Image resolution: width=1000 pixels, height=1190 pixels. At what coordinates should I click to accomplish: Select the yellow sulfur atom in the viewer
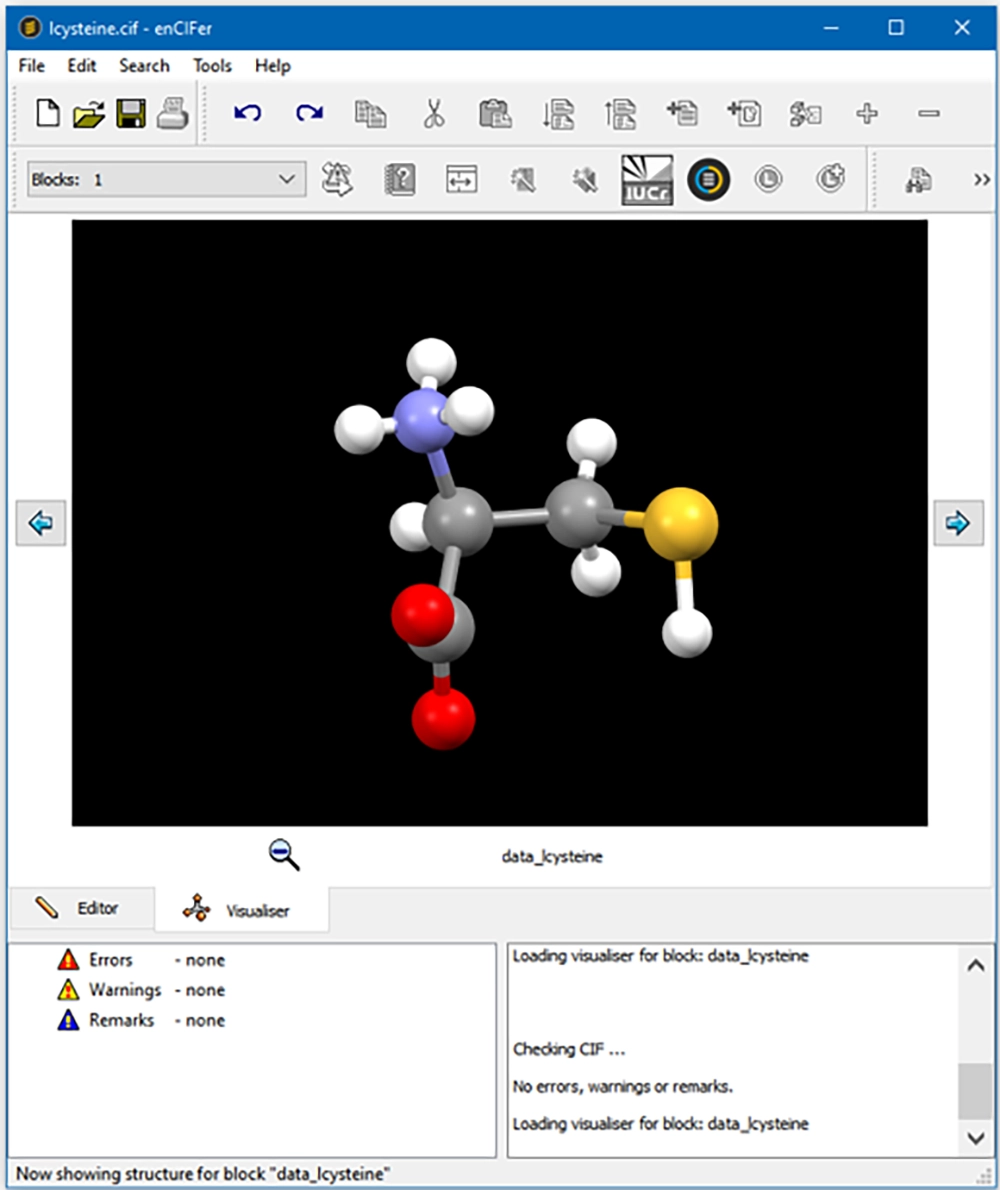680,523
